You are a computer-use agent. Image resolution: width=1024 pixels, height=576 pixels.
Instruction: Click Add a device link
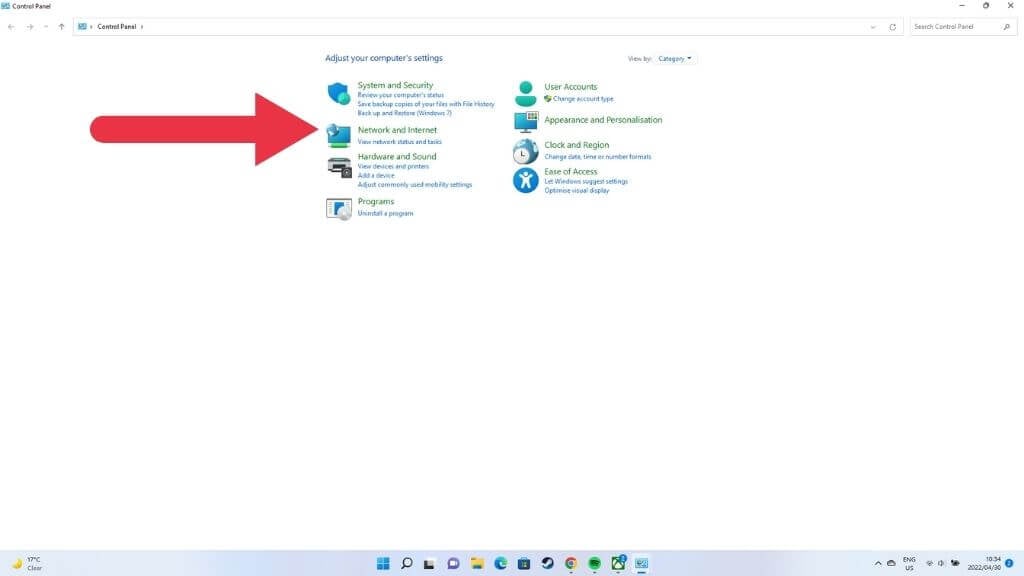376,176
